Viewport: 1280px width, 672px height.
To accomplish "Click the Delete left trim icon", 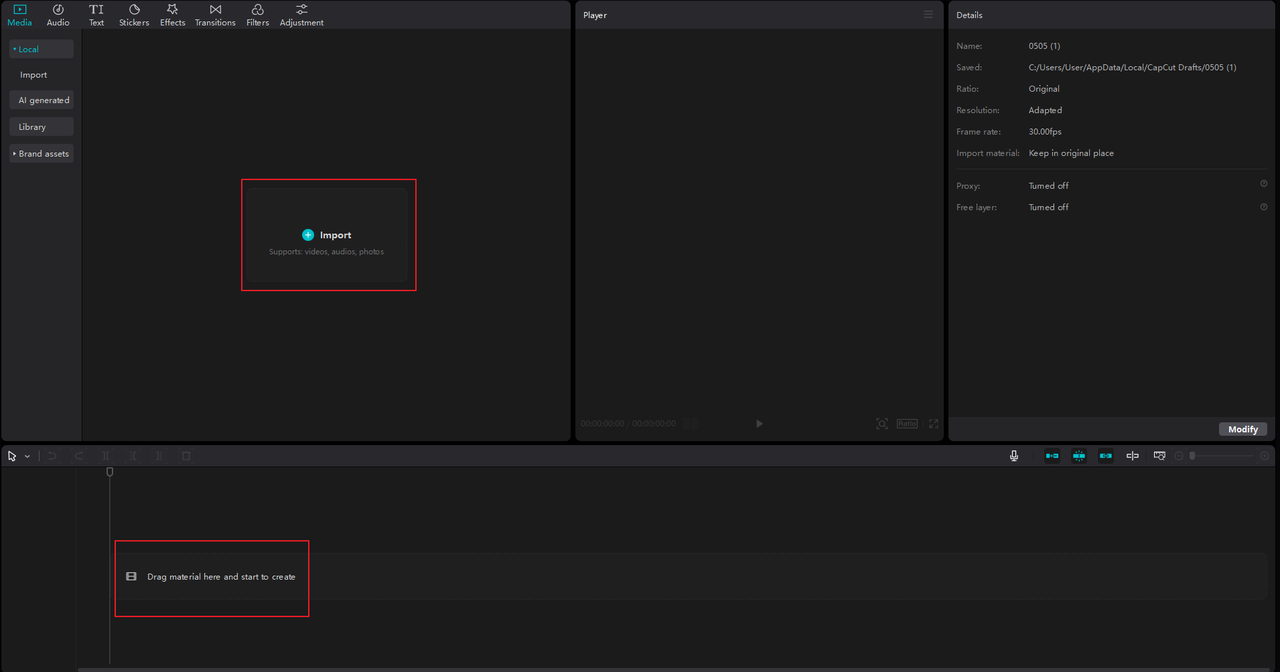I will [133, 456].
